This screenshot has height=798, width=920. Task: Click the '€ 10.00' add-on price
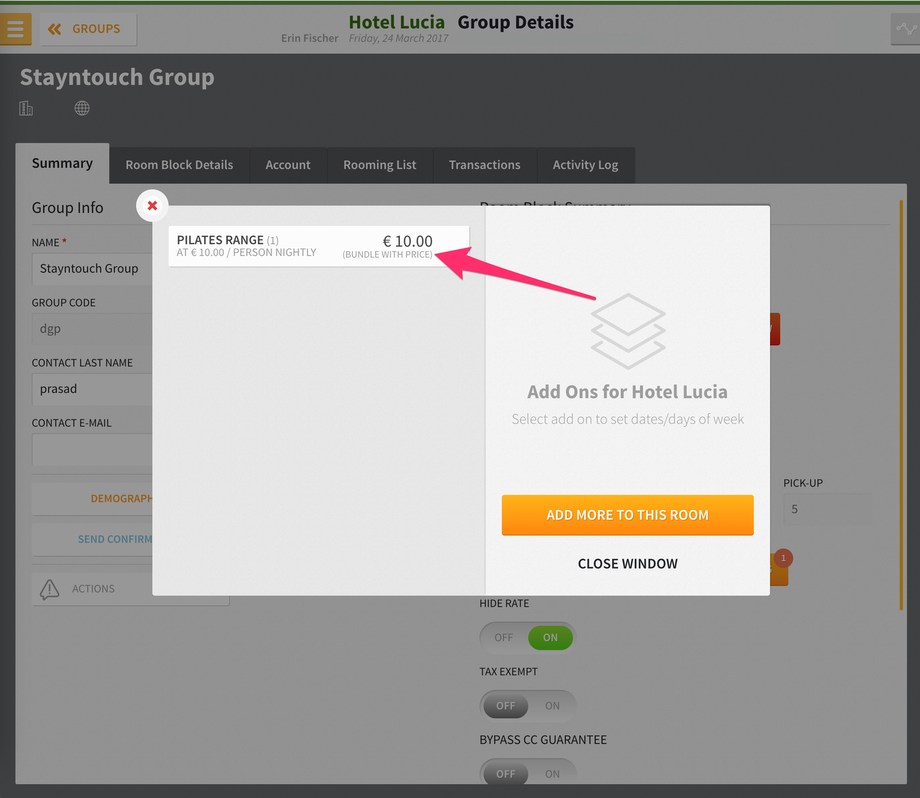(x=408, y=241)
